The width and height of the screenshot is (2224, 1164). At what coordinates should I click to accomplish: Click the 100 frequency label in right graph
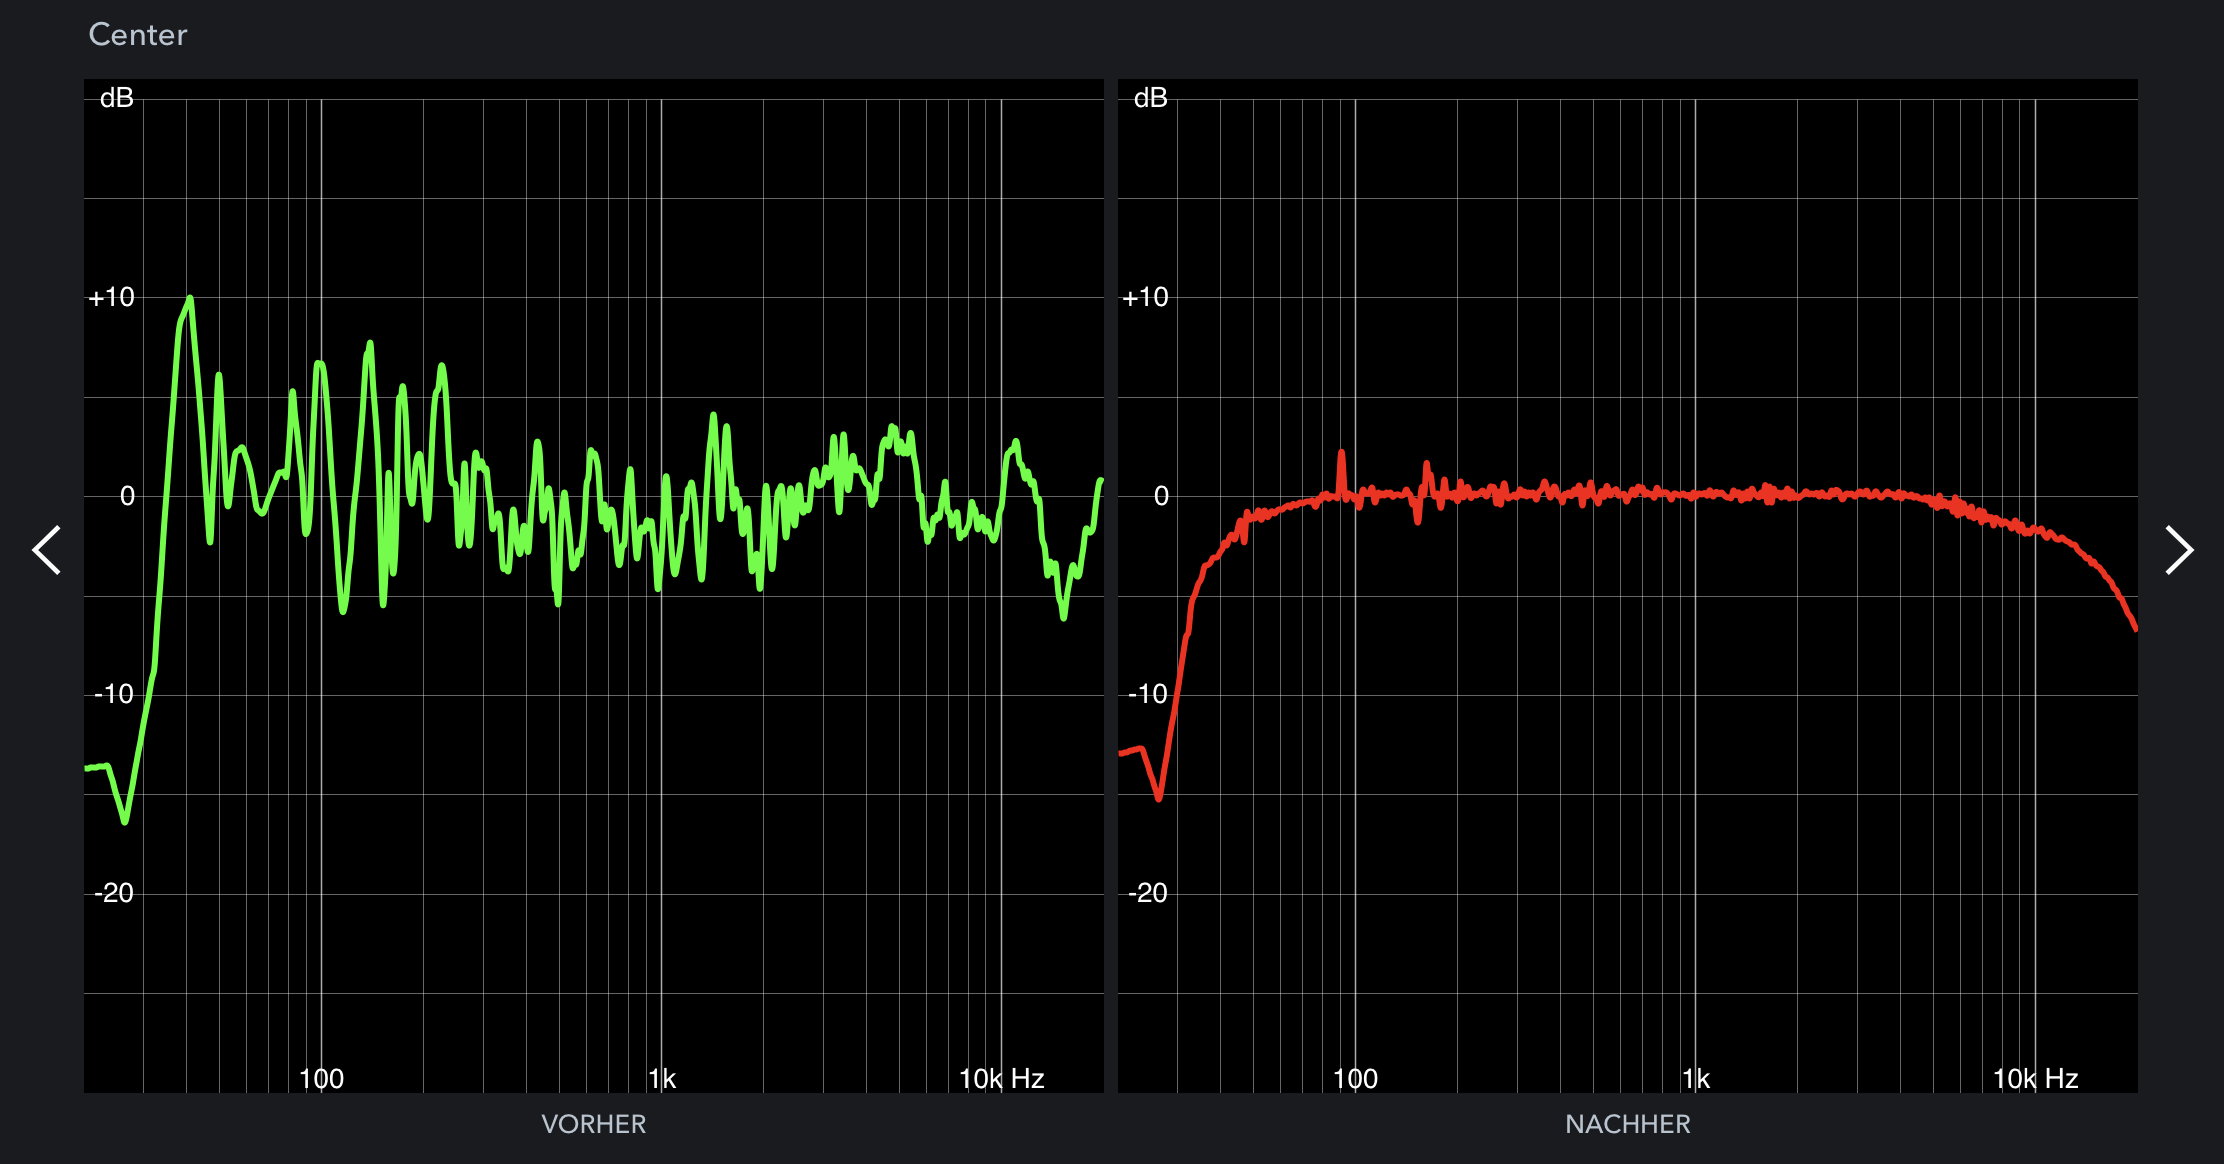coord(1355,1079)
